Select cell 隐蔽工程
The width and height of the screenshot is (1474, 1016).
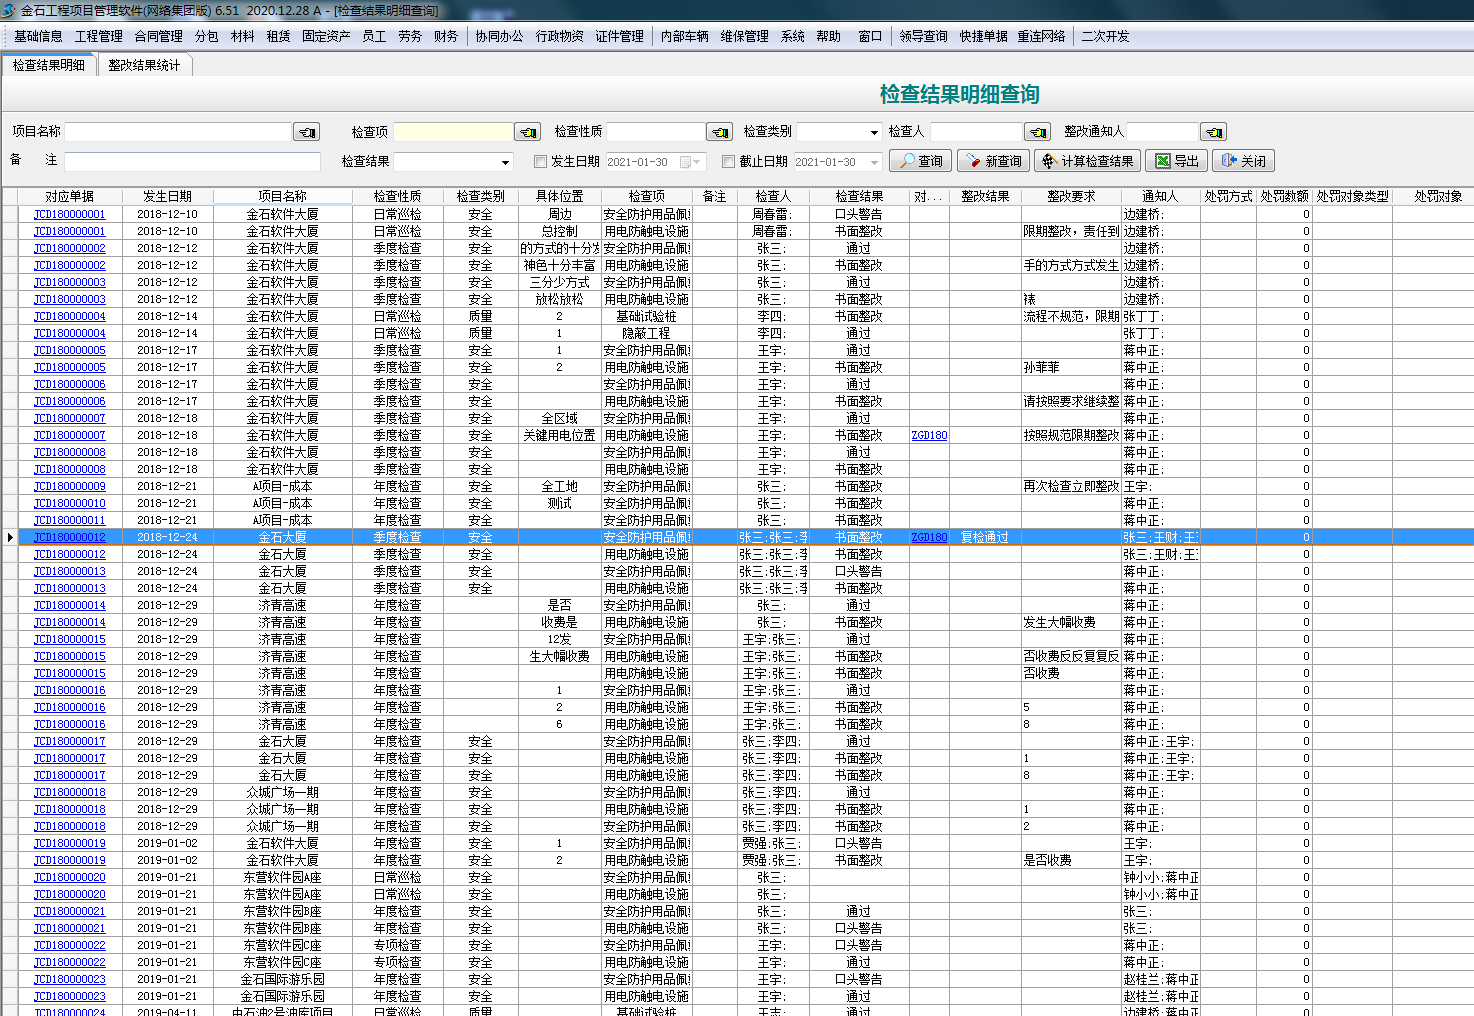click(x=646, y=334)
